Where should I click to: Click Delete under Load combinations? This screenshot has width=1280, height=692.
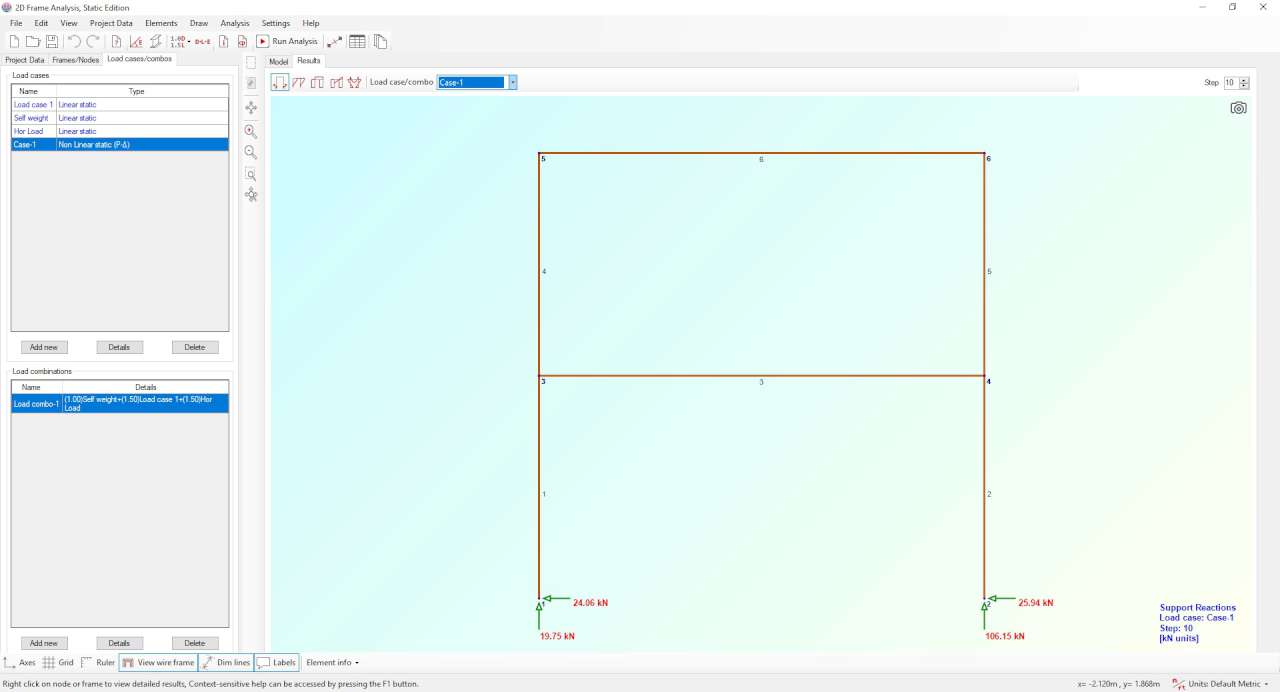195,643
